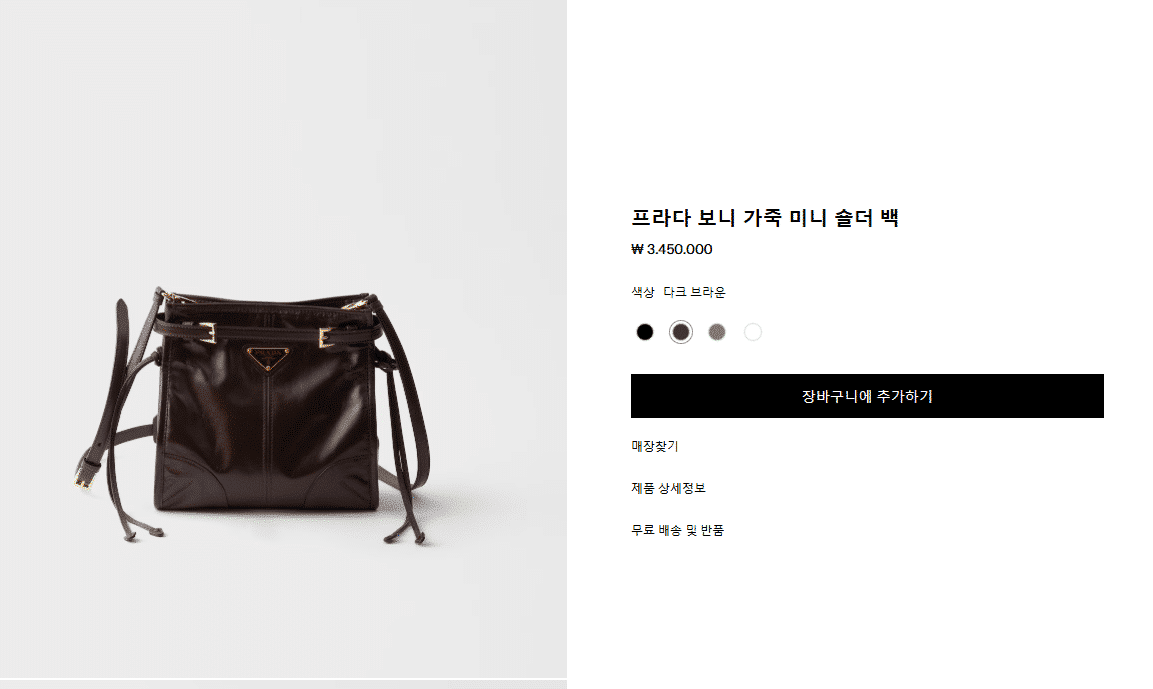Click the 색상 다크 브라운 color label
Screen dimensions: 1153x689
tap(678, 292)
